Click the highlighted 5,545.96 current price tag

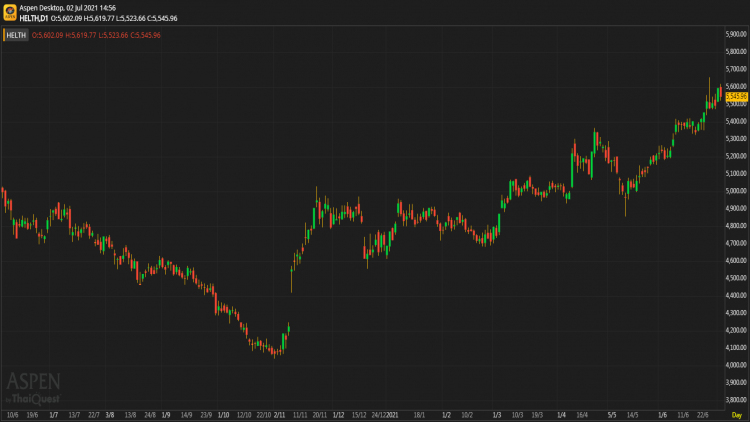coord(736,96)
